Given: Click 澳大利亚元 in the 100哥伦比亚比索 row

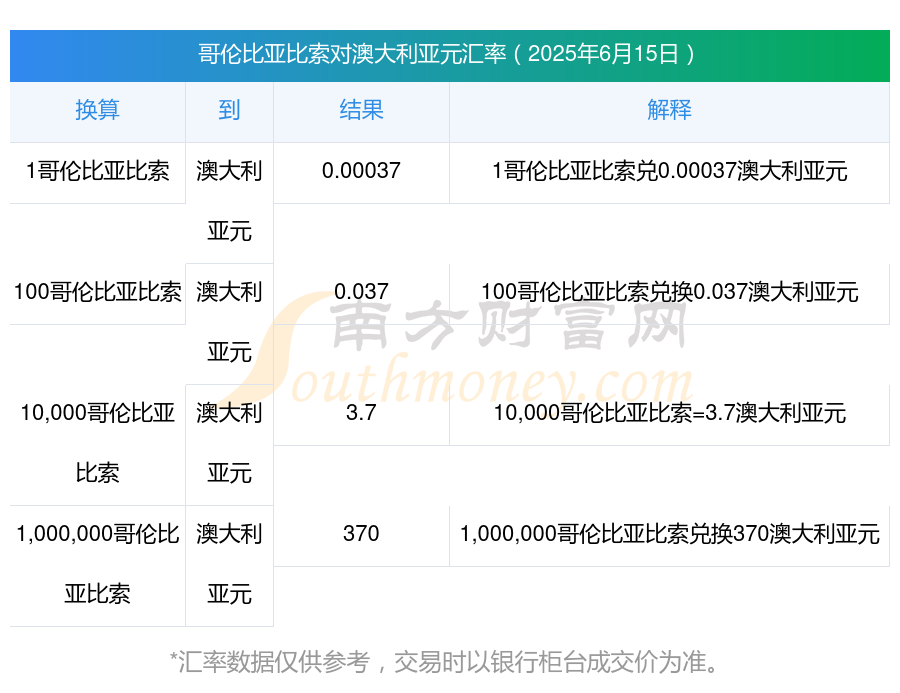Looking at the screenshot, I should pos(229,322).
